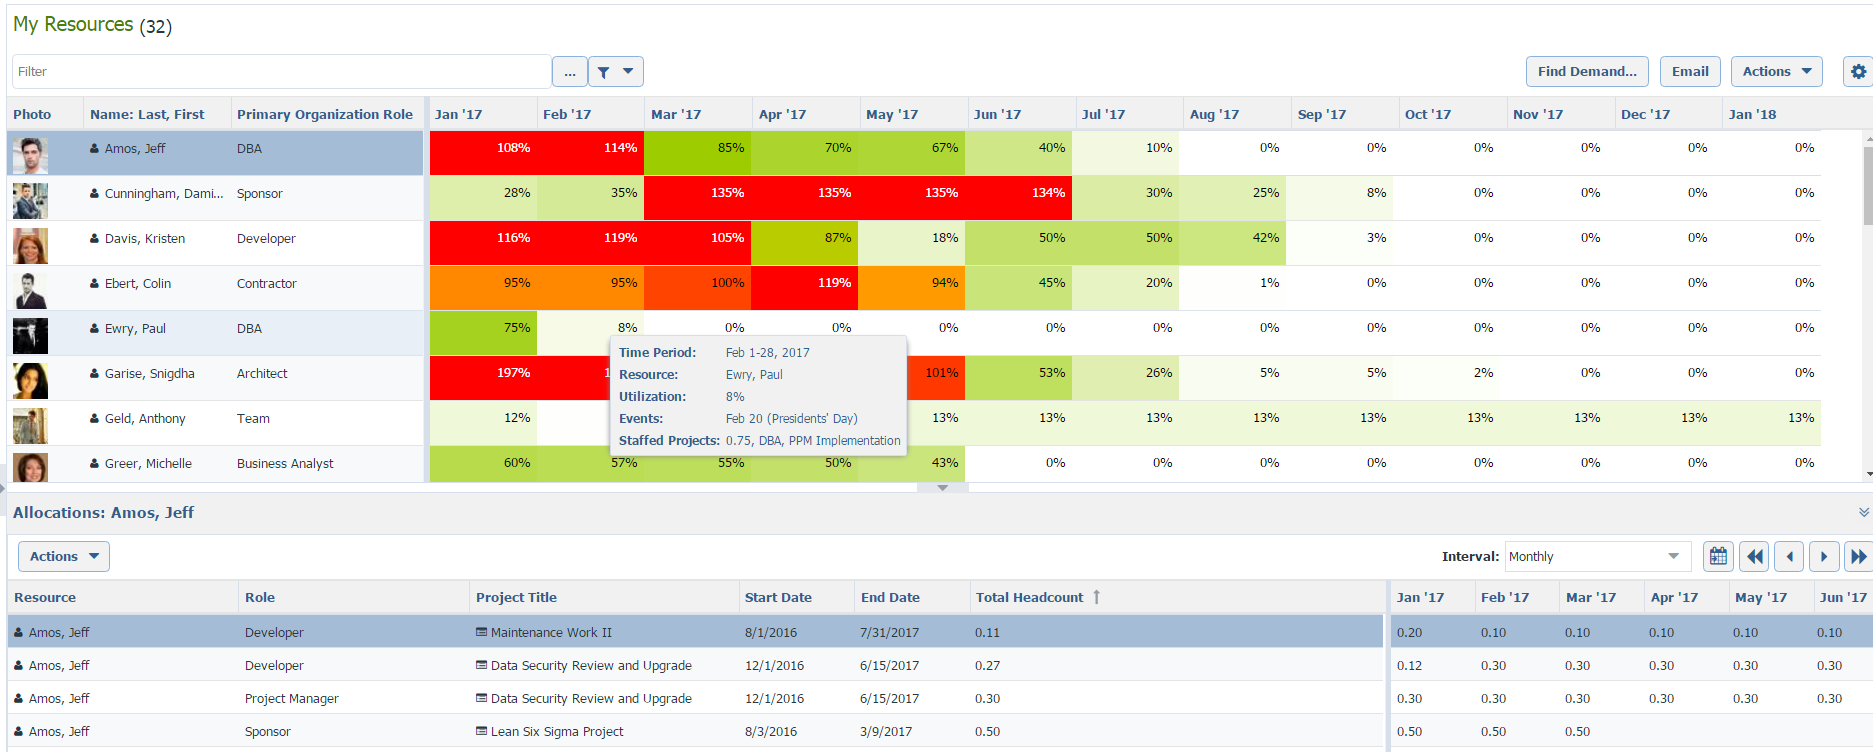Open the calendar date picker icon
Screen dimensions: 1873x752
pos(1718,557)
